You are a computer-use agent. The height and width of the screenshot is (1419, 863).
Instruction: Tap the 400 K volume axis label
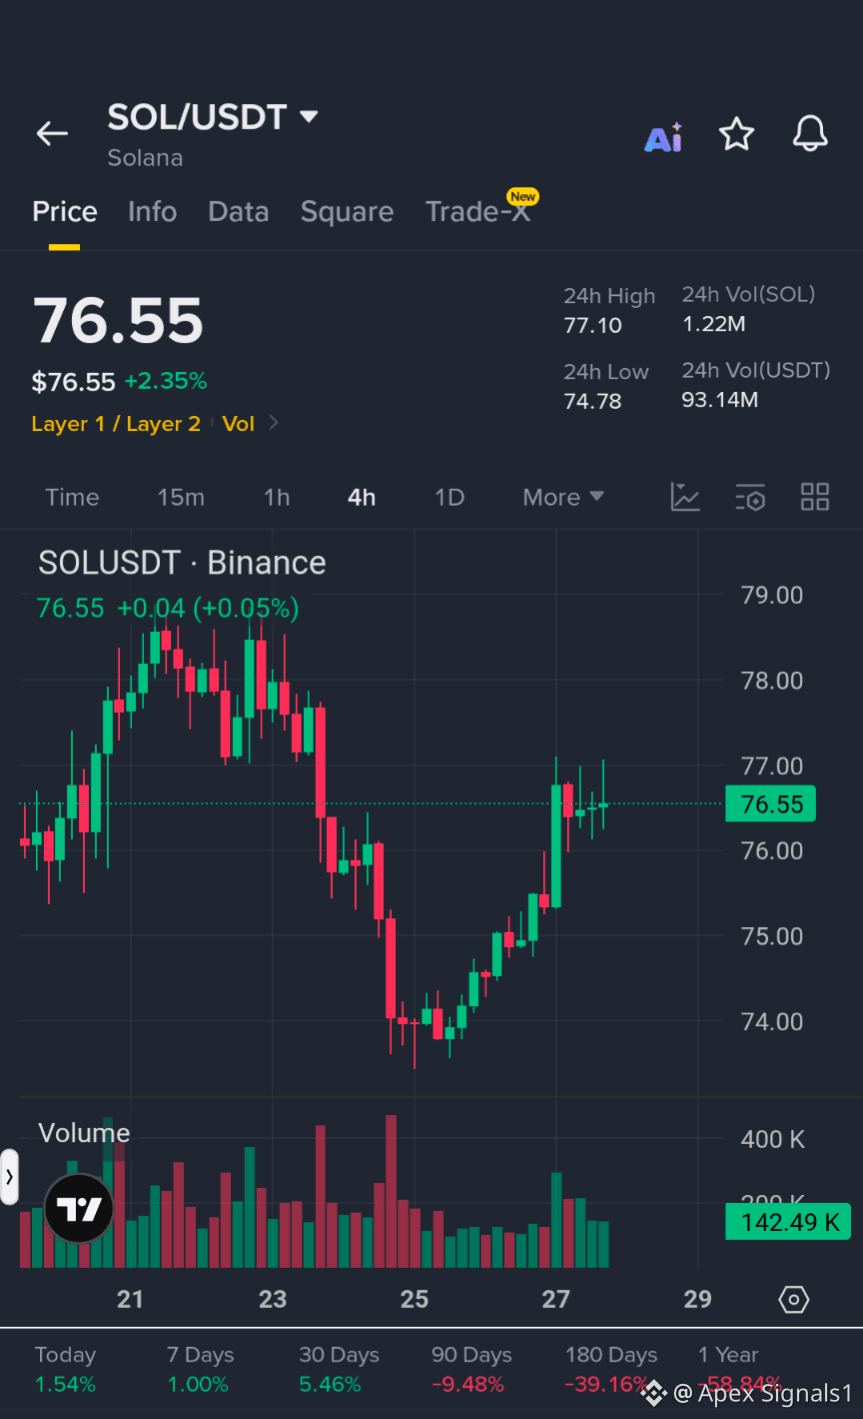point(772,1139)
